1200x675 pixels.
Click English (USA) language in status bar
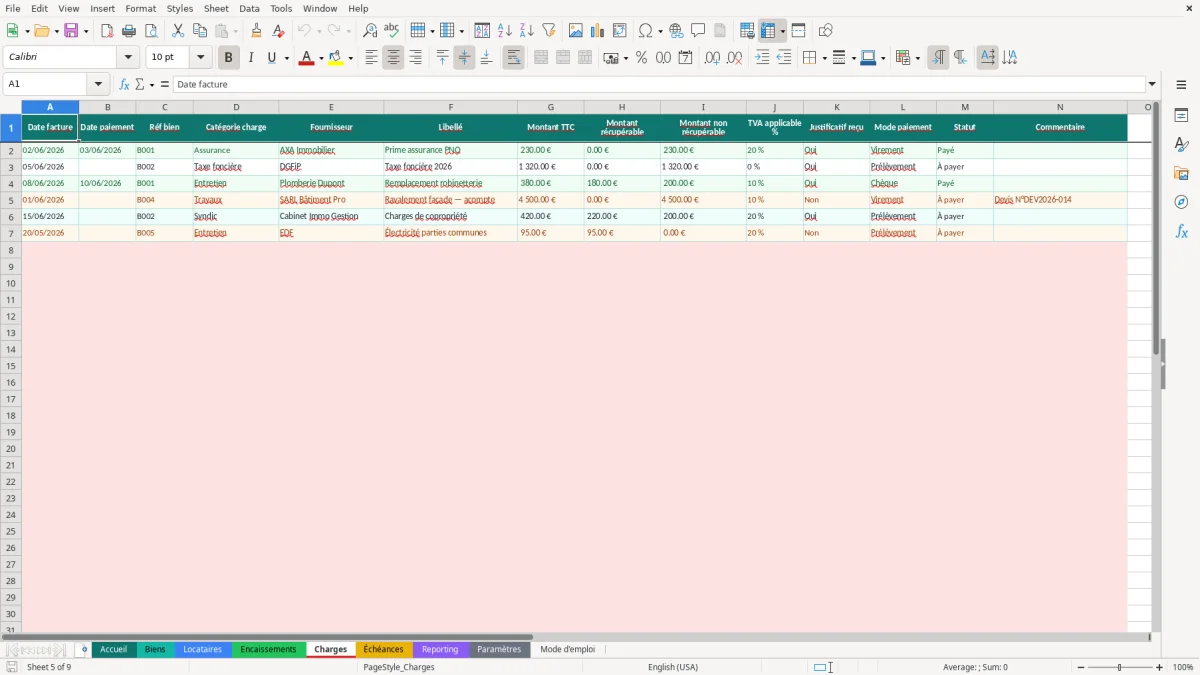pos(673,667)
